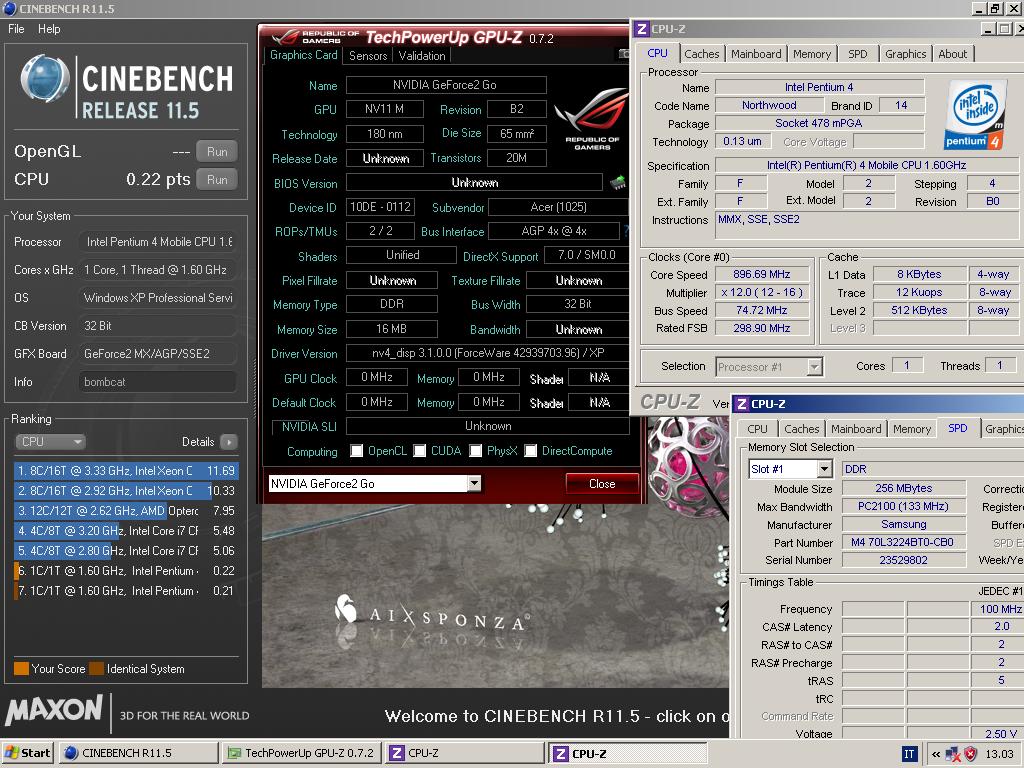Open the NVIDIA GeForce2 Go card selector dropdown
Screen dimensions: 1024x768
click(x=475, y=483)
